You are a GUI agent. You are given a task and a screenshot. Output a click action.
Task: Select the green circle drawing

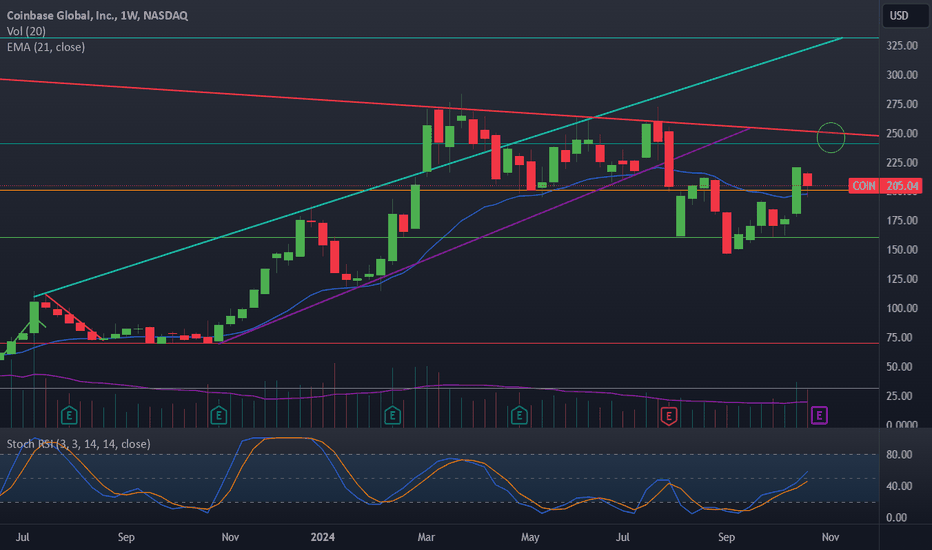(831, 137)
